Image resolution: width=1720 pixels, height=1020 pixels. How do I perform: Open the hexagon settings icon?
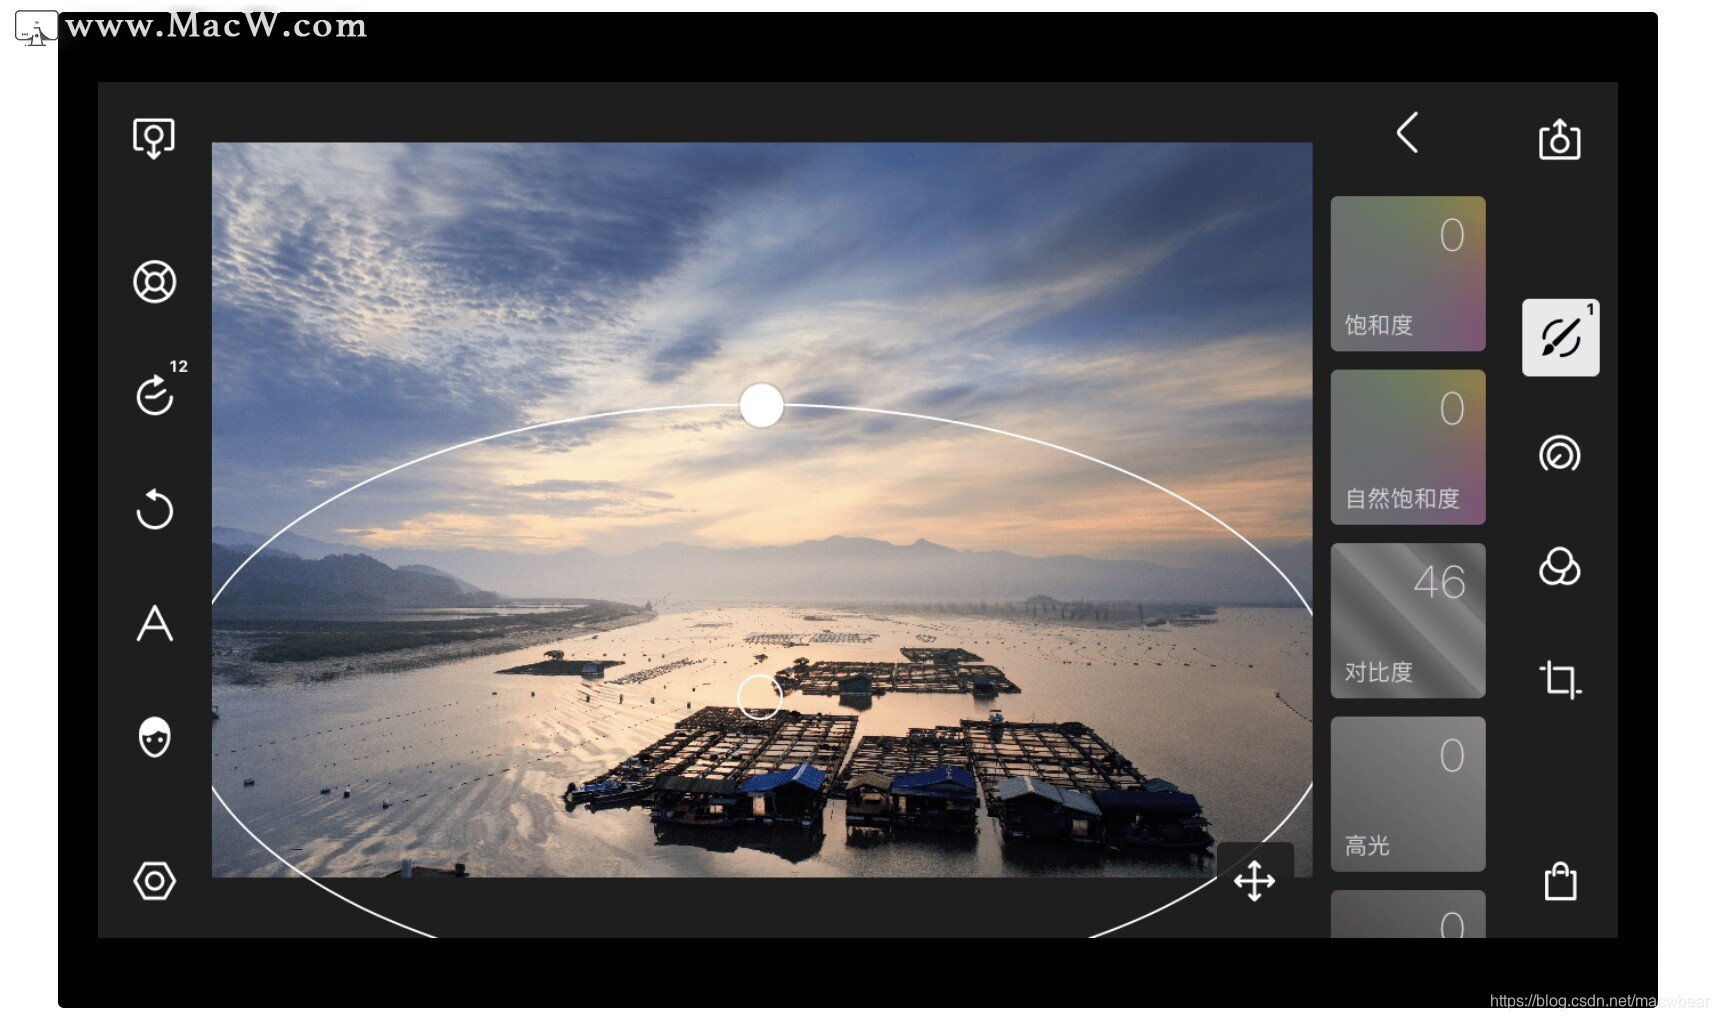click(154, 881)
